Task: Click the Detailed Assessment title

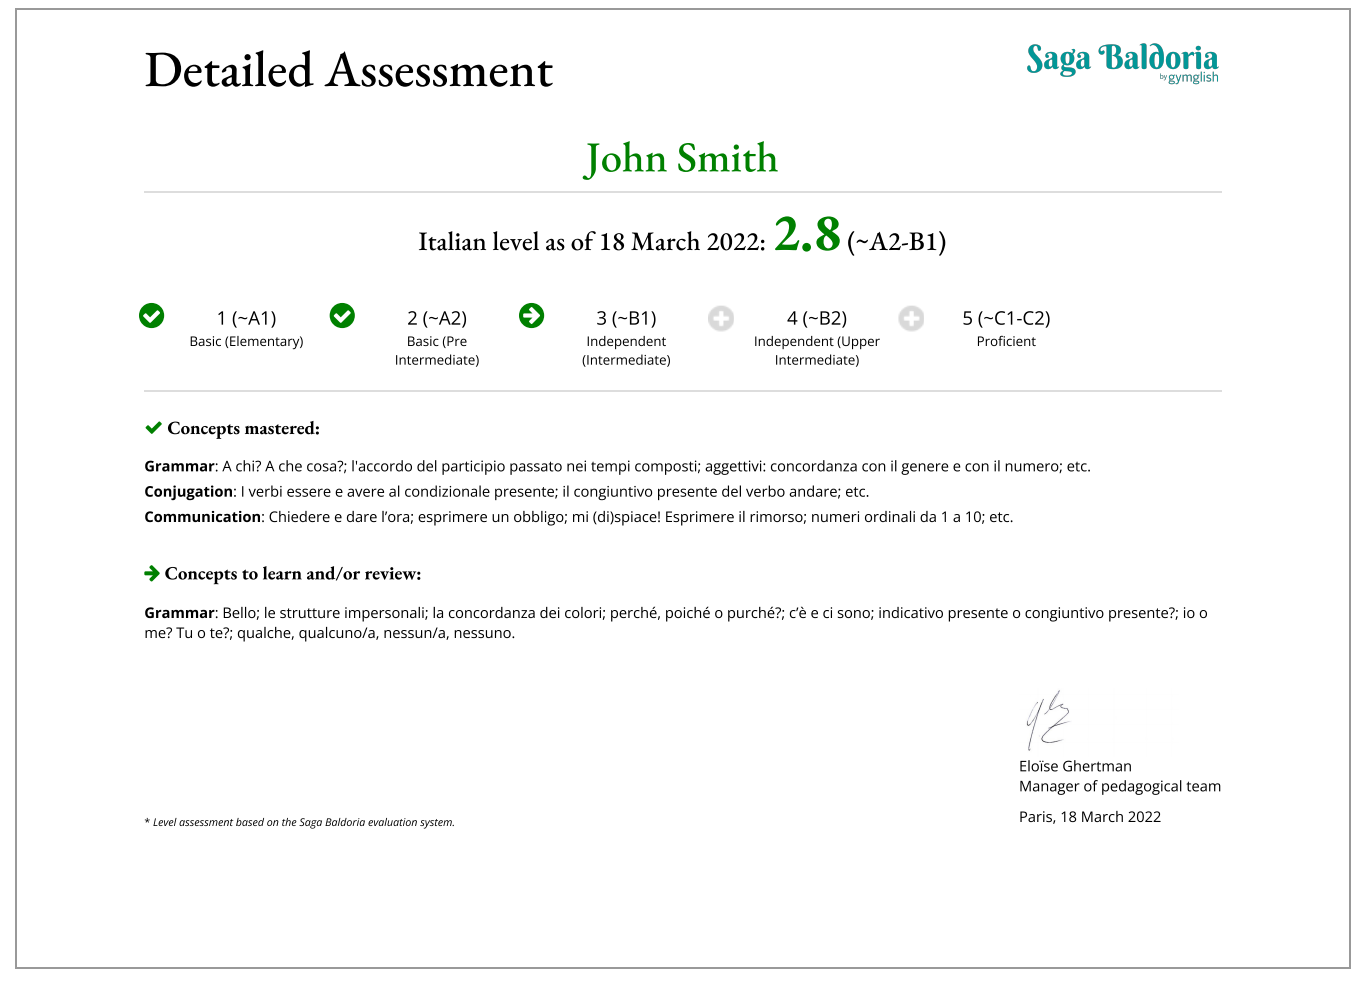Action: pyautogui.click(x=349, y=71)
